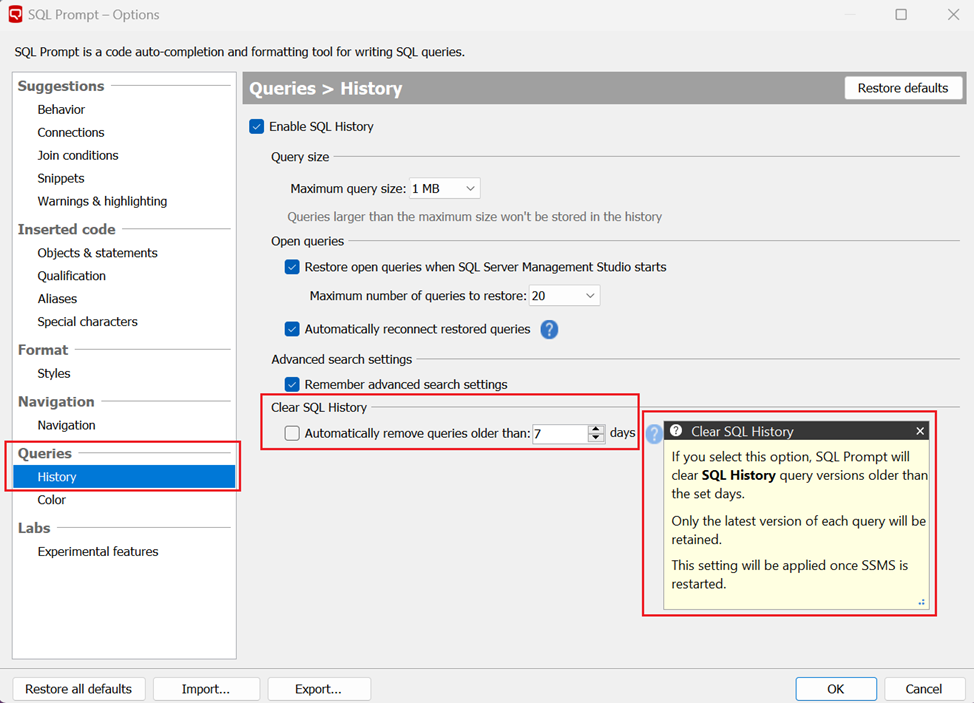This screenshot has width=974, height=703.
Task: Cancel the options dialog
Action: (x=924, y=689)
